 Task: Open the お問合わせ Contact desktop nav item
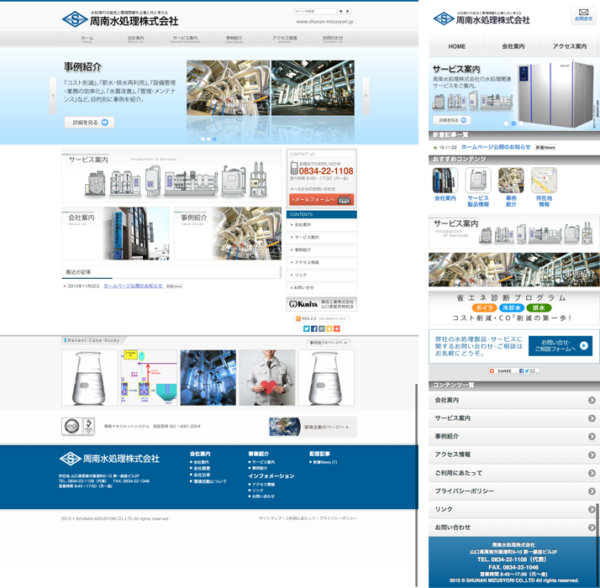tap(333, 39)
